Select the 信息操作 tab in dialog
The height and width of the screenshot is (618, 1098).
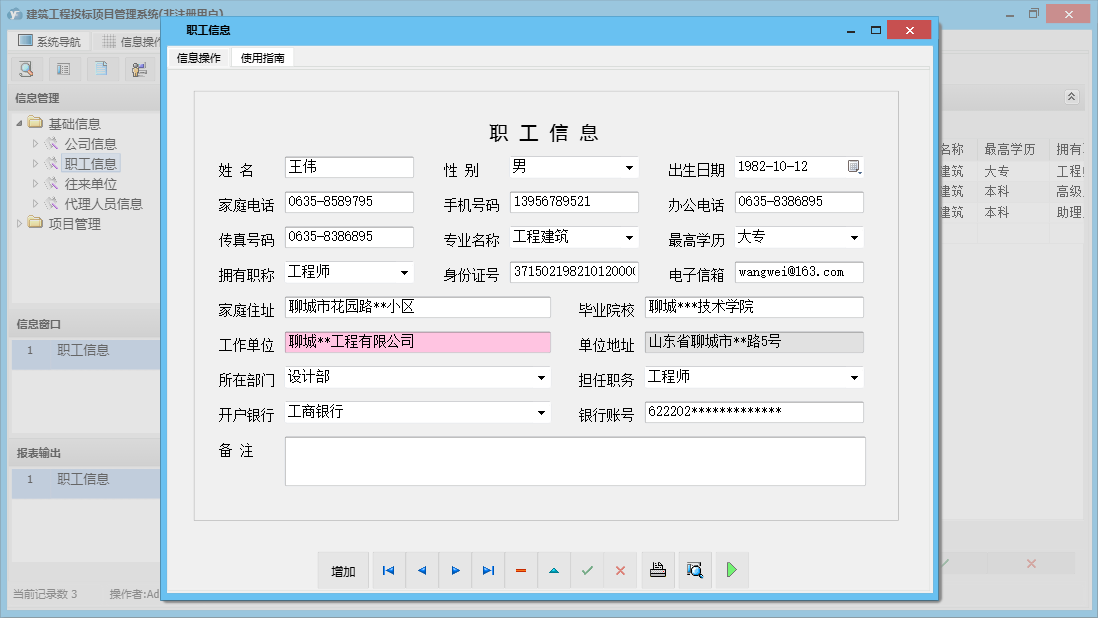pos(199,58)
